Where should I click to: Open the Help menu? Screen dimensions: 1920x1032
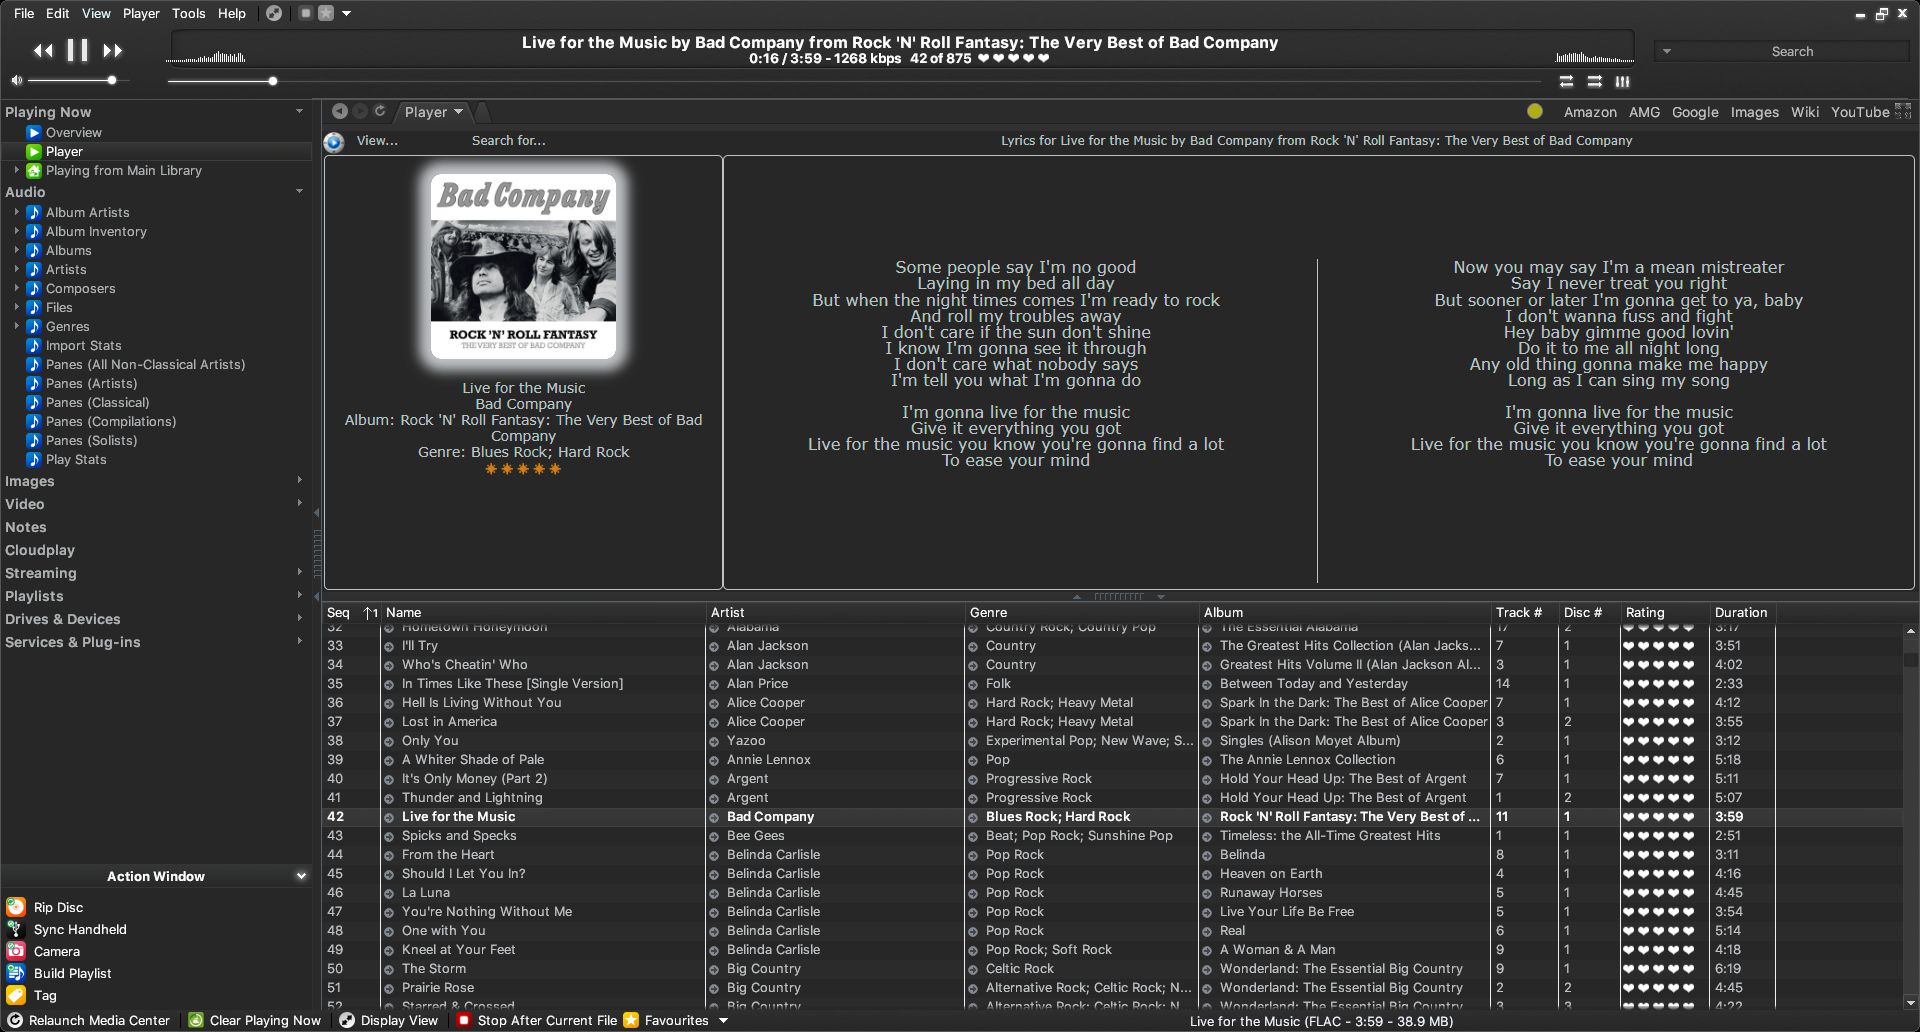(232, 13)
